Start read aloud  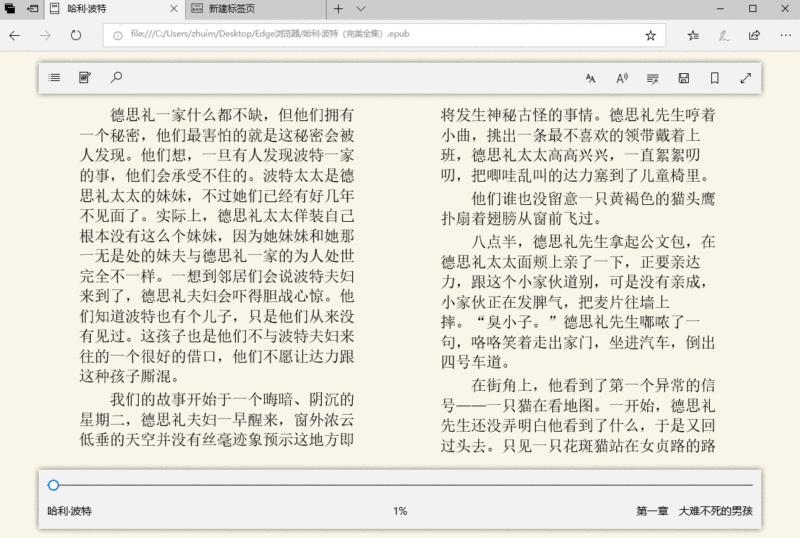(x=621, y=78)
